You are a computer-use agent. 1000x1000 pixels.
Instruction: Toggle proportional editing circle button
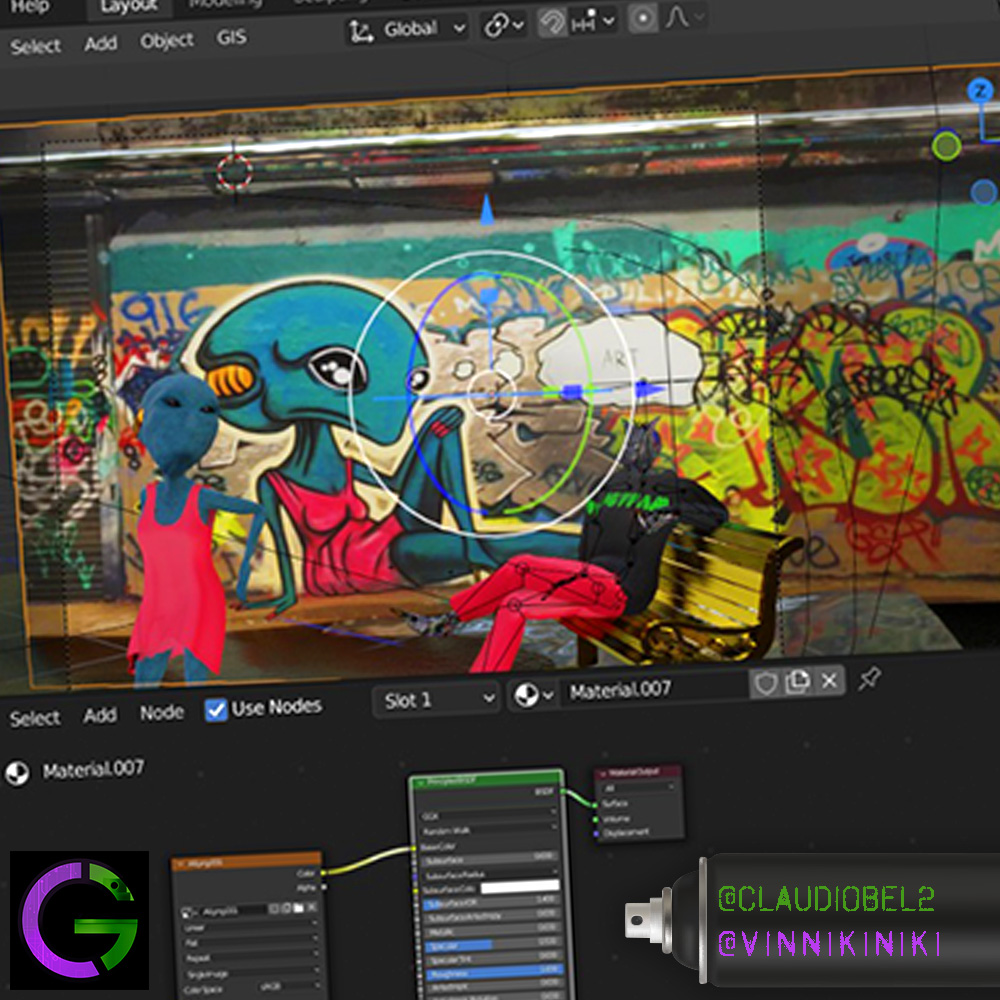click(x=643, y=19)
